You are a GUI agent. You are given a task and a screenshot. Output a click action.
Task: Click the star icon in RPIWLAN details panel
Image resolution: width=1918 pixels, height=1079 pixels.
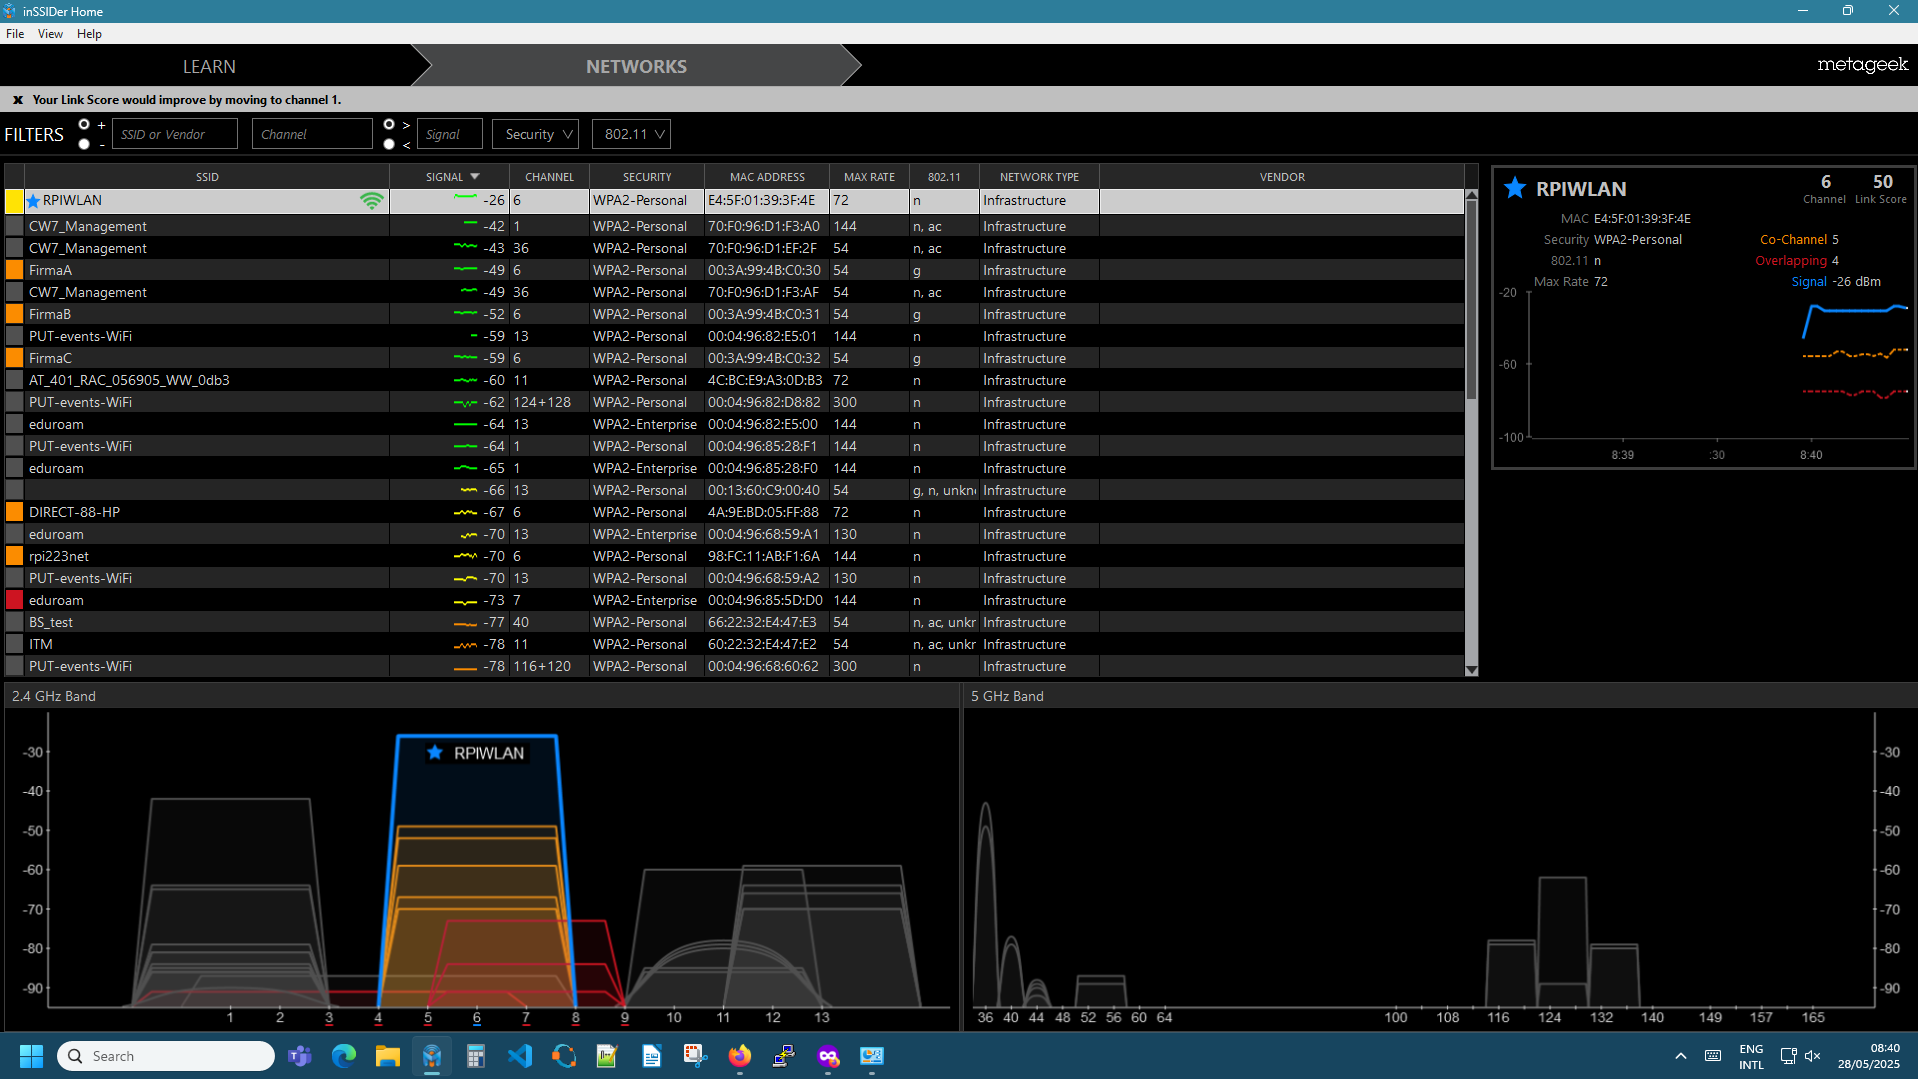click(x=1515, y=188)
